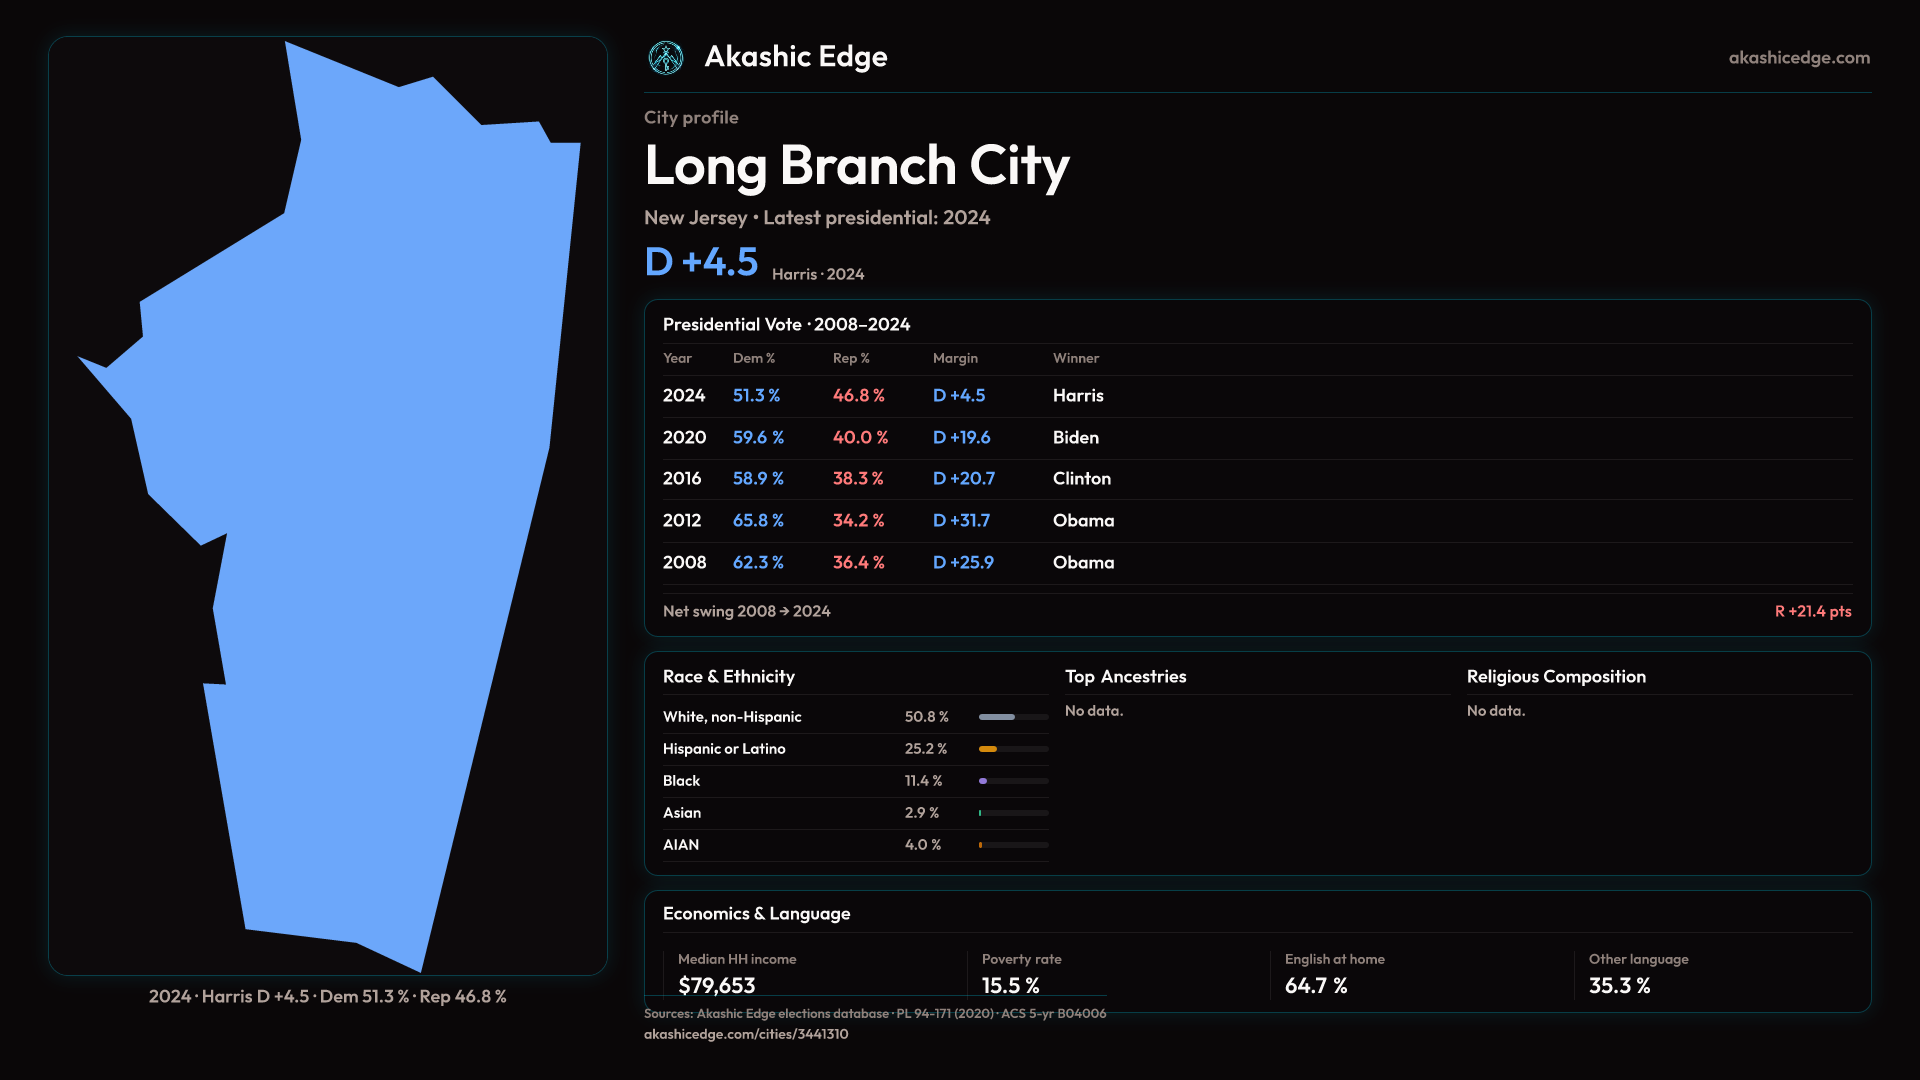Image resolution: width=1920 pixels, height=1080 pixels.
Task: Click the 2016 Clinton result row
Action: tap(1081, 479)
